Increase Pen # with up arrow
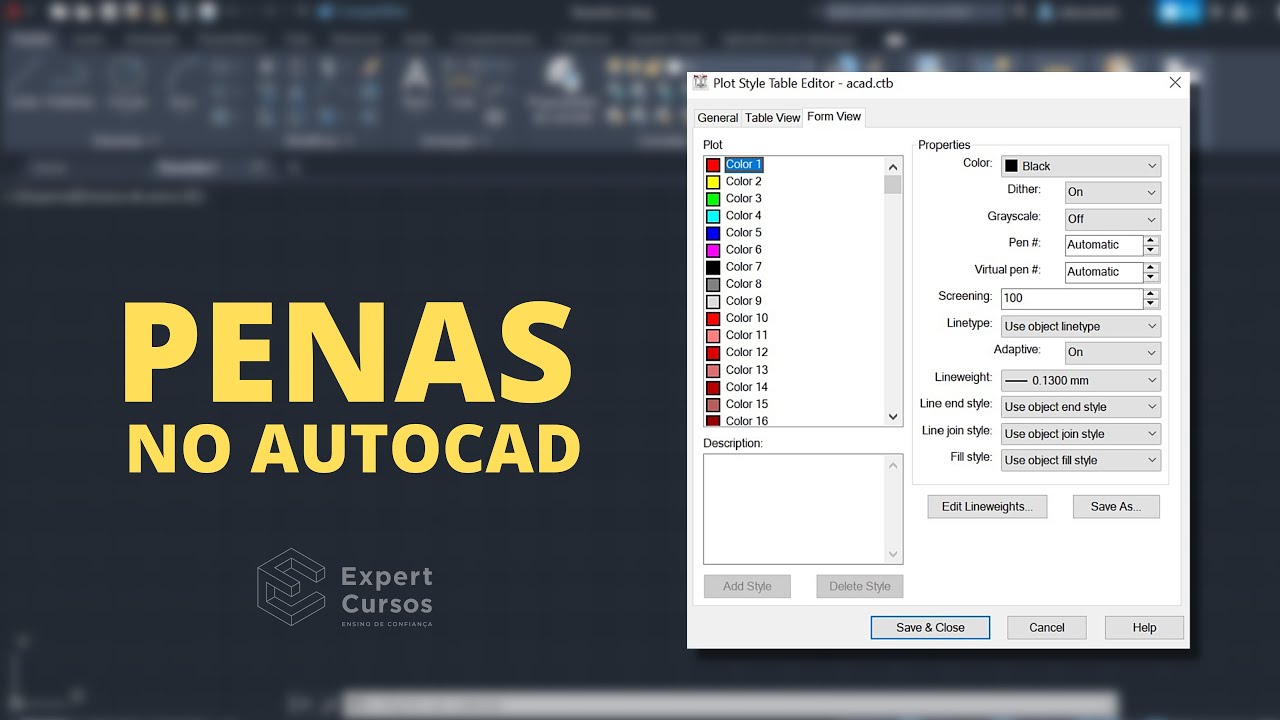 (1152, 240)
